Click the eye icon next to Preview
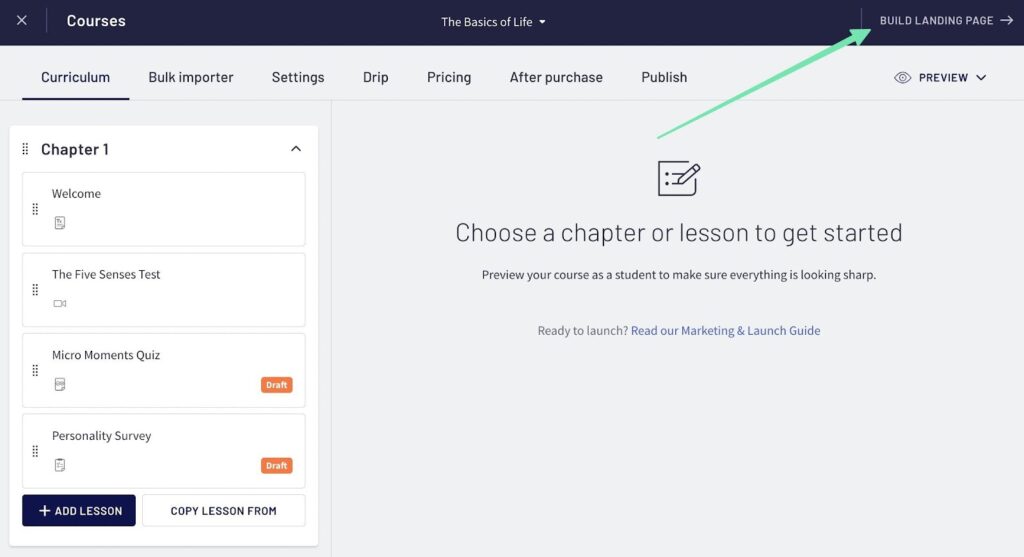Viewport: 1024px width, 557px height. pyautogui.click(x=902, y=78)
